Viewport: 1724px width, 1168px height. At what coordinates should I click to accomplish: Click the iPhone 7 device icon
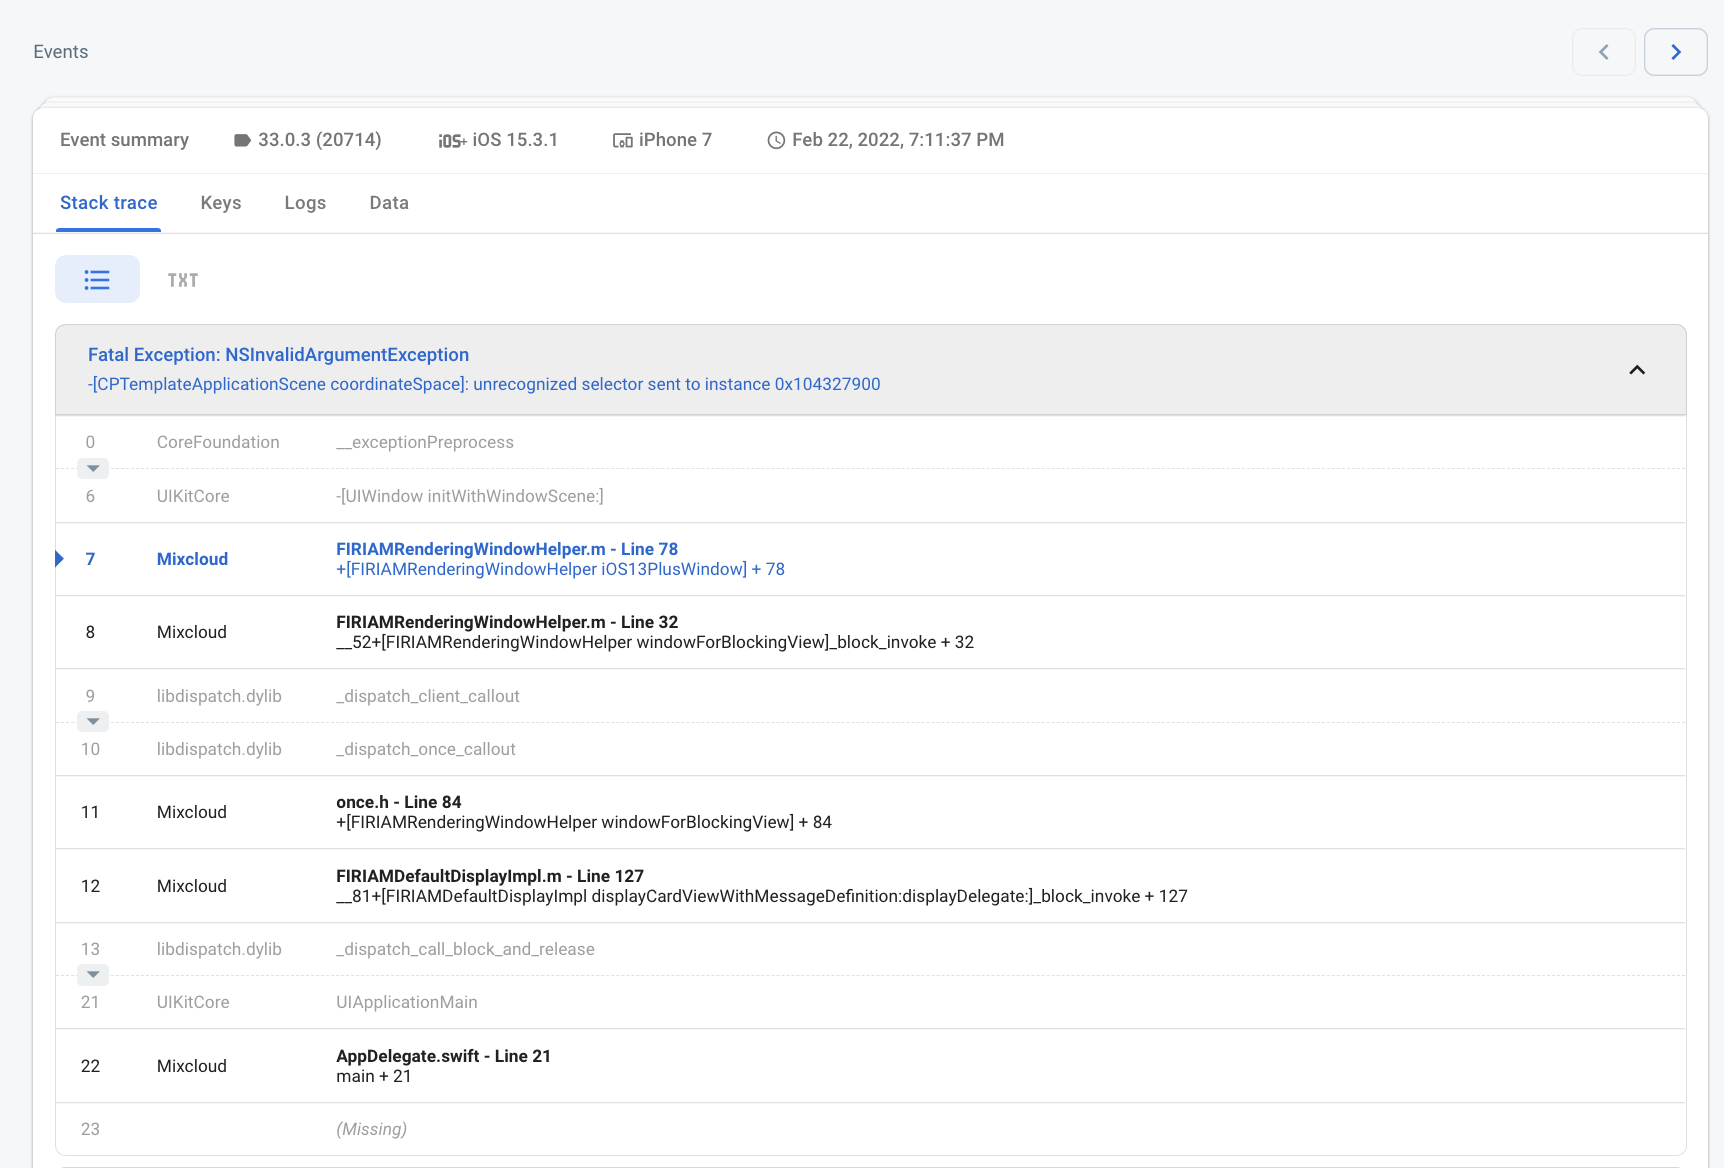(622, 141)
